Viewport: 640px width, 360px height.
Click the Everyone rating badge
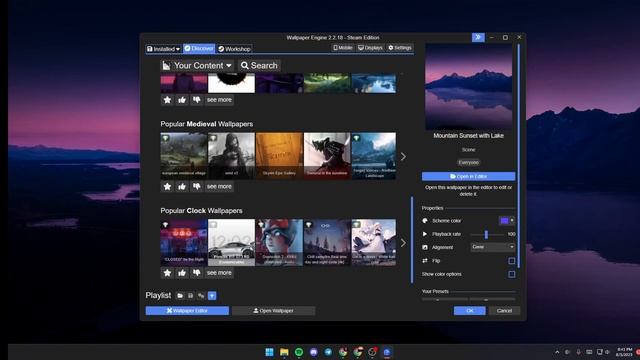click(469, 162)
